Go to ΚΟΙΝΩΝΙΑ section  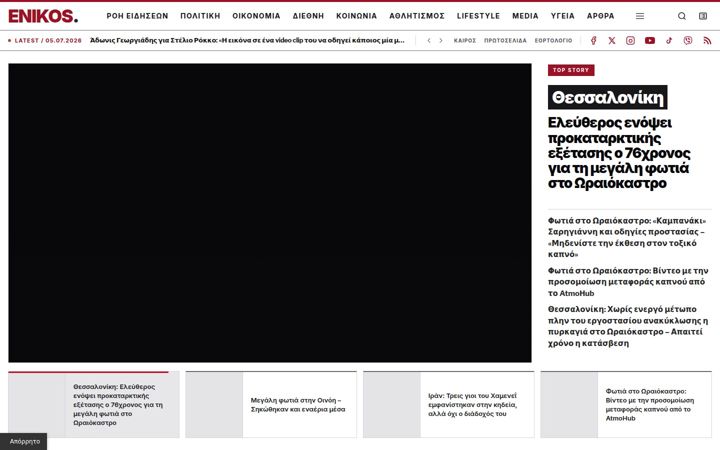(x=356, y=16)
